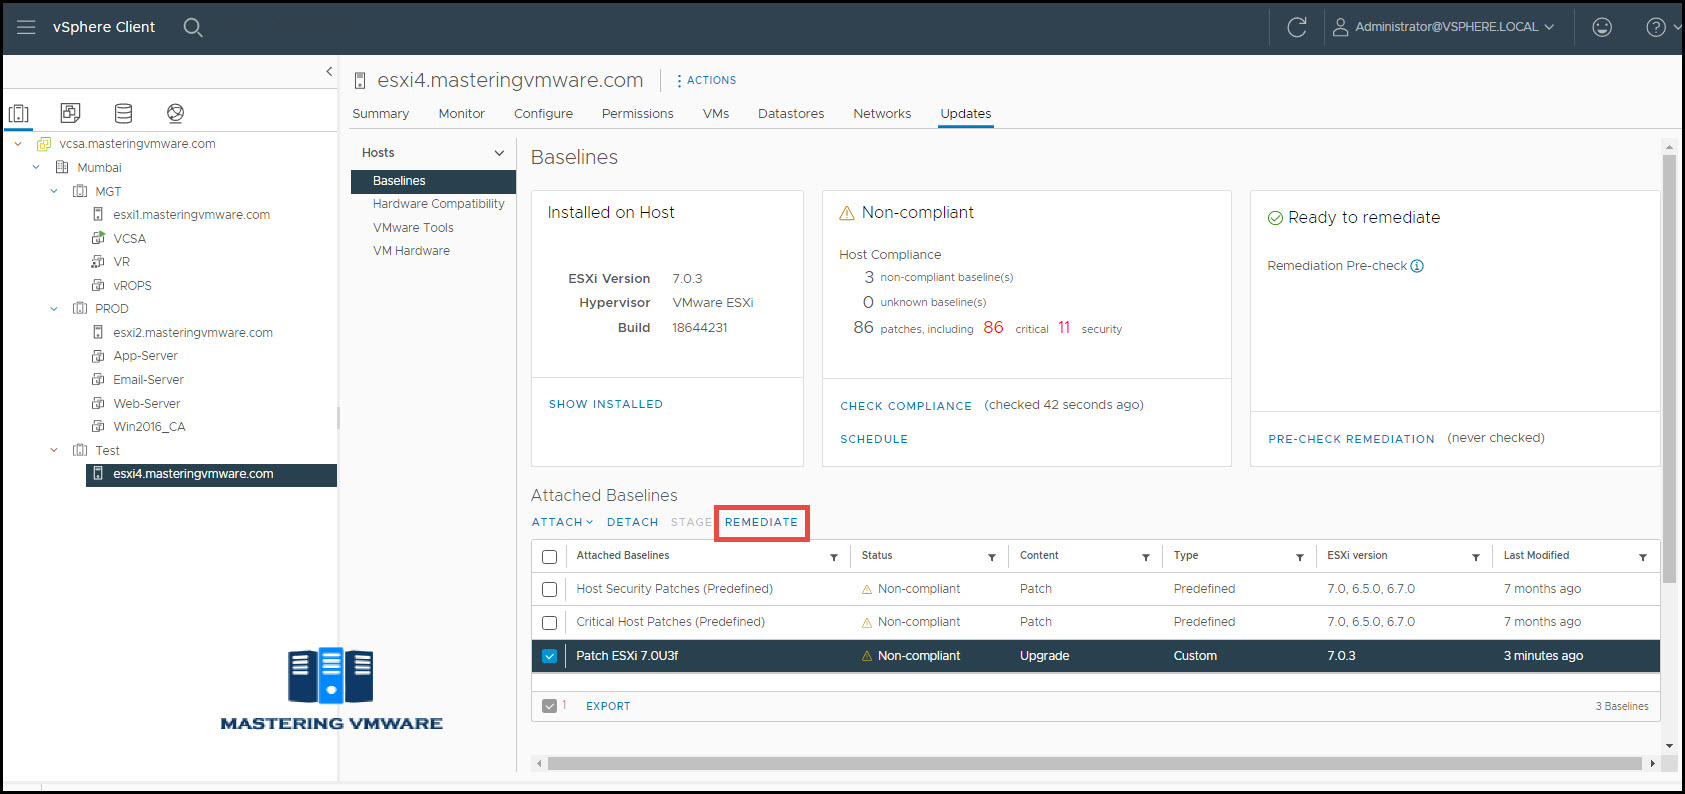Collapse the vcsa.masteringvmware.com tree node
Screen dimensions: 1685x794
coord(18,144)
